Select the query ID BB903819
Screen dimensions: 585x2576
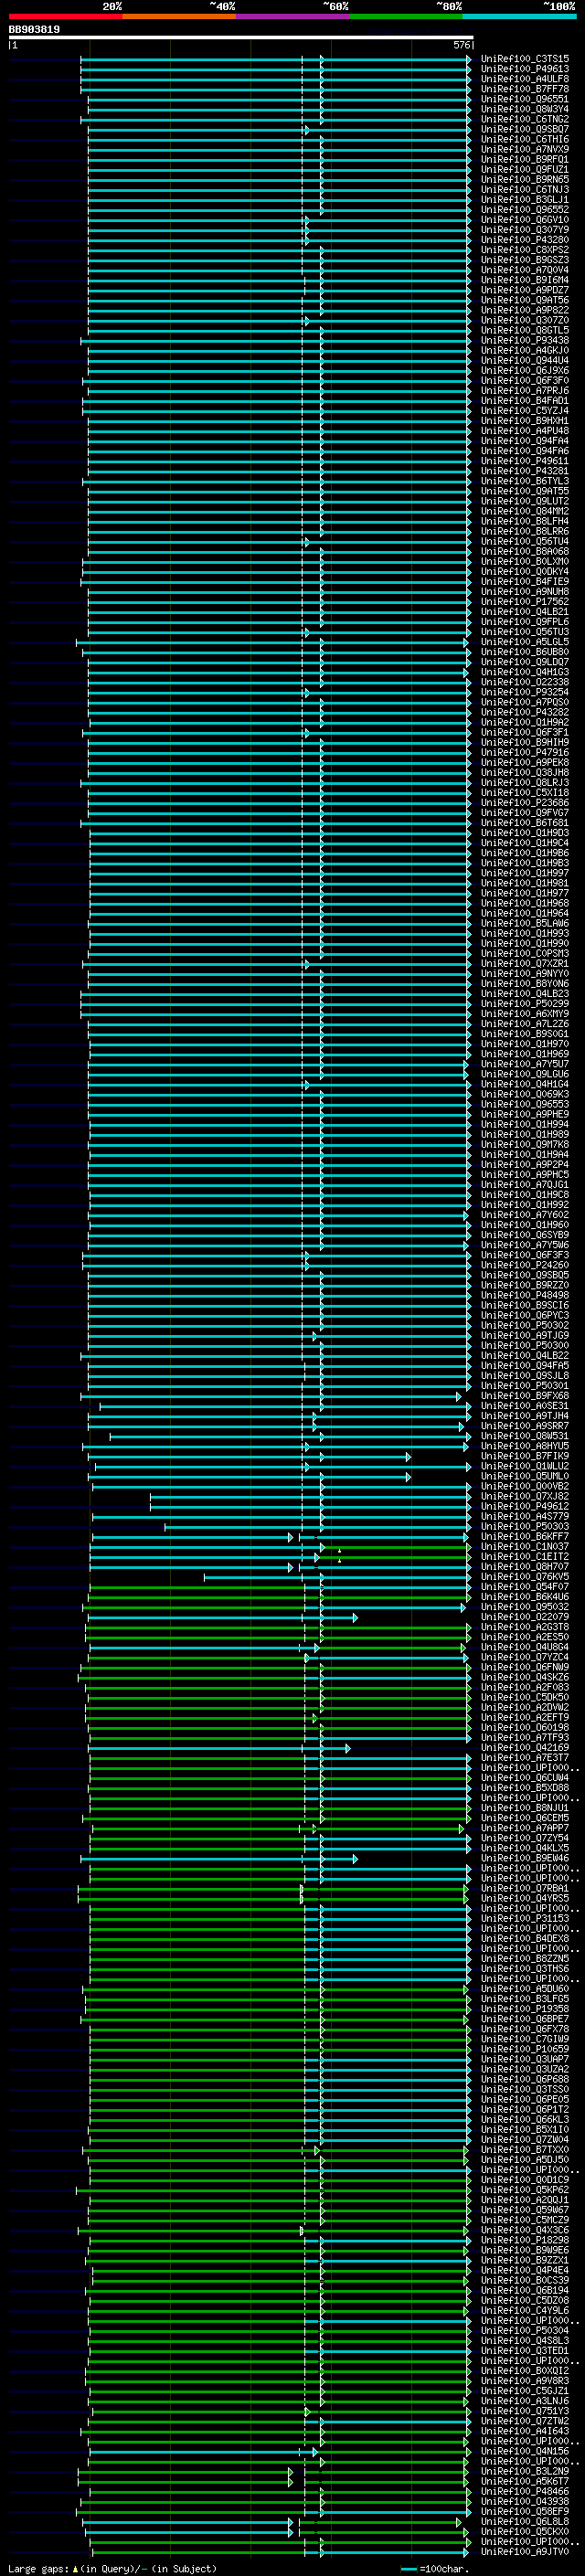coord(34,30)
